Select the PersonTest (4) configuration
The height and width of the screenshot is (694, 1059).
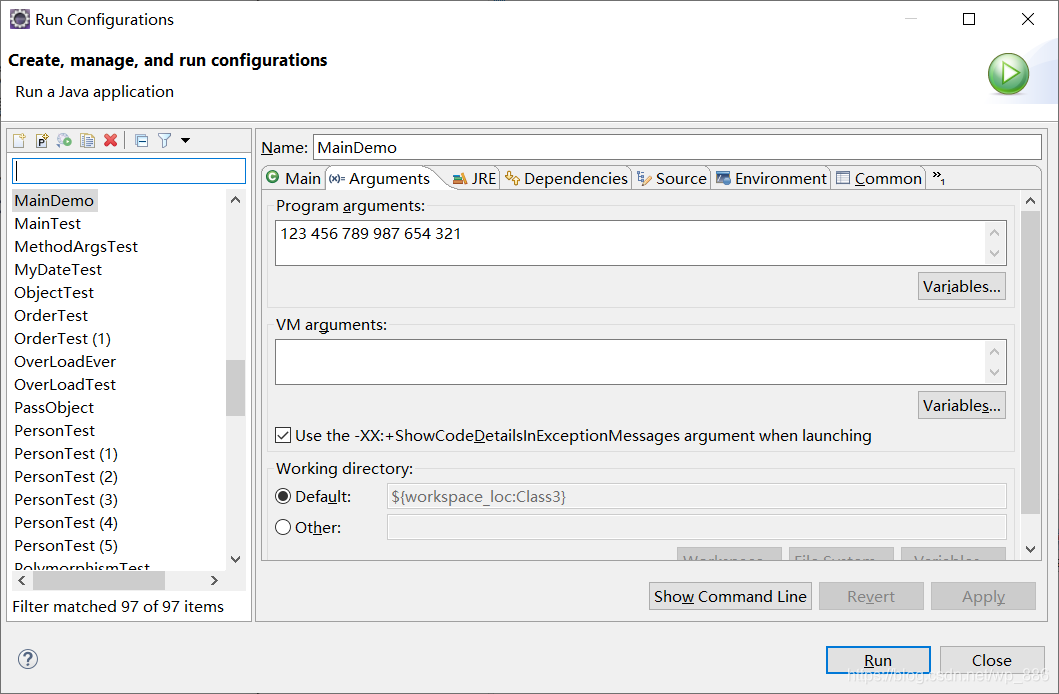click(66, 522)
